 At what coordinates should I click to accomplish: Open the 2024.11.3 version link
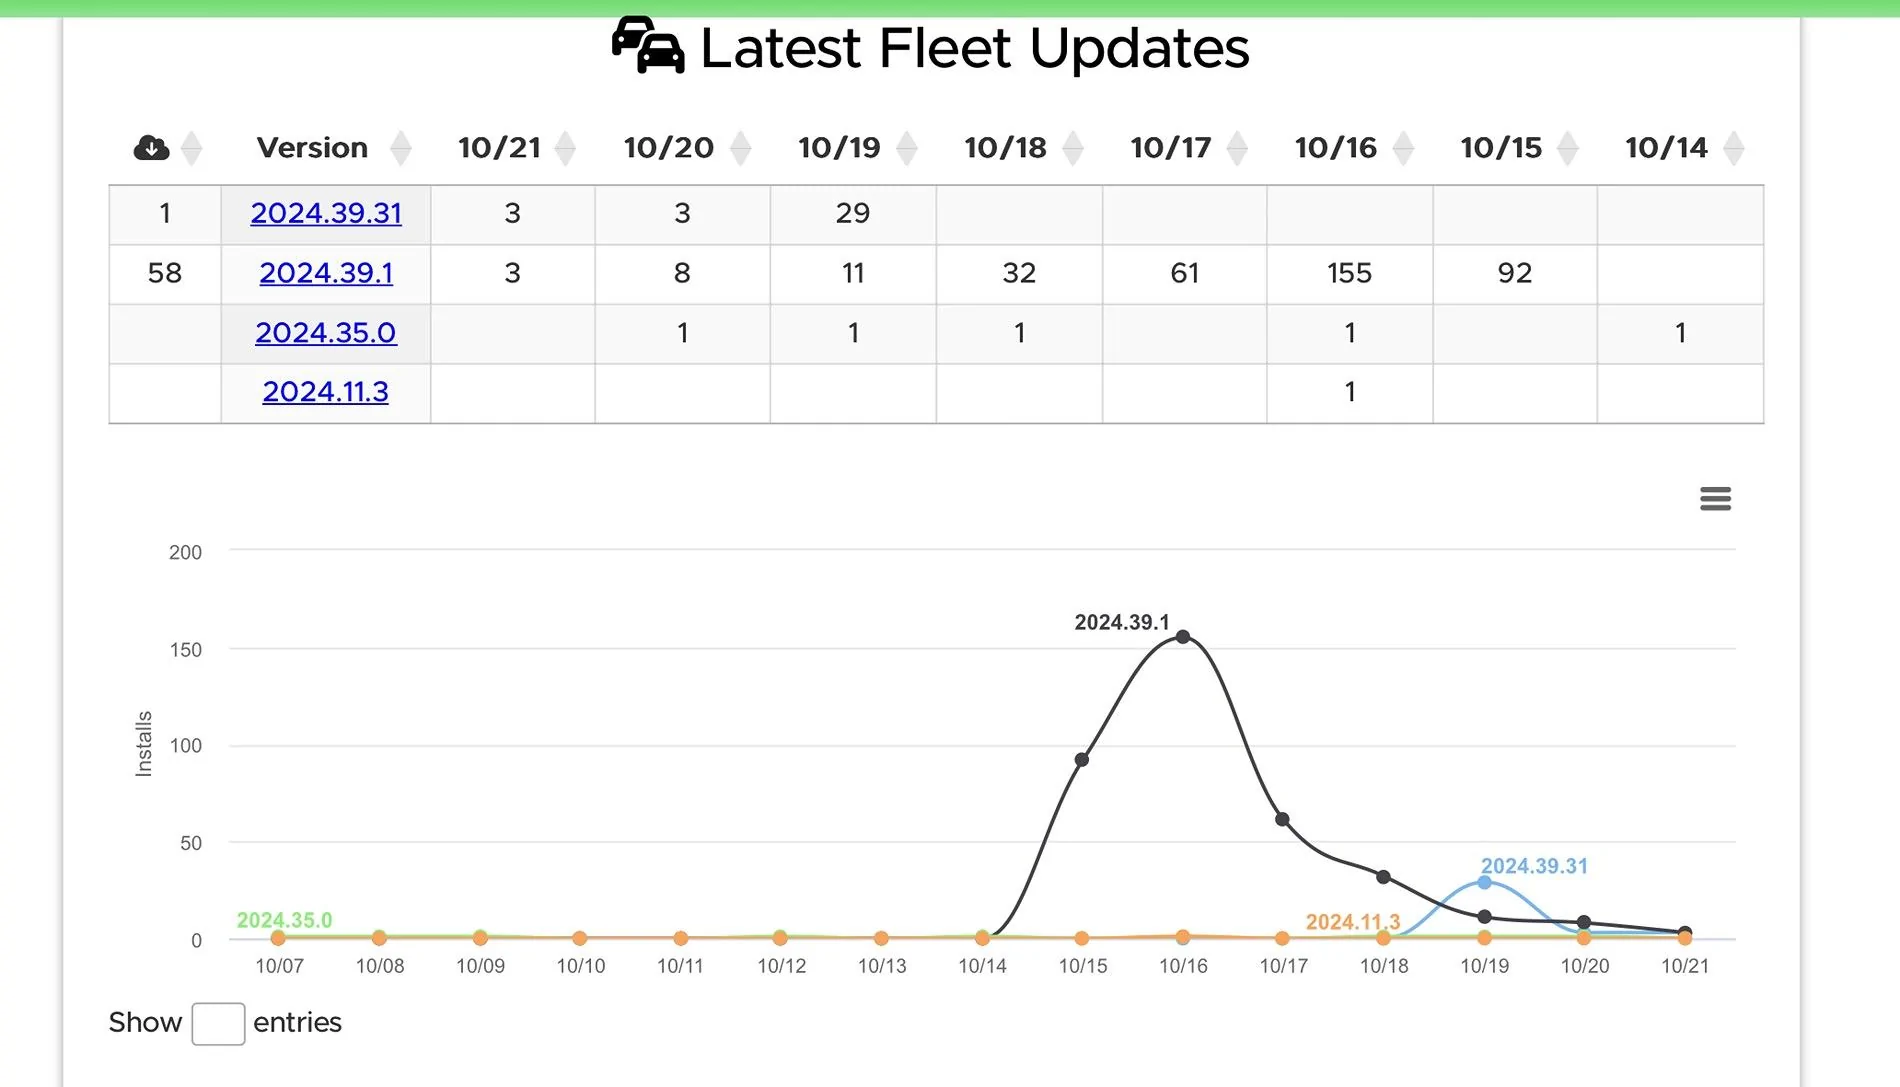click(326, 391)
